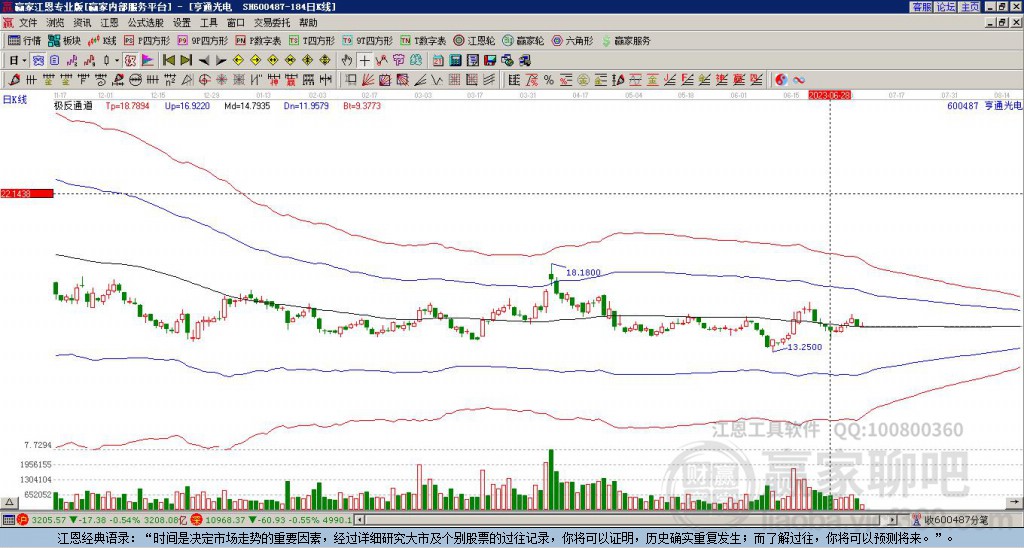The image size is (1024, 548).
Task: Open the 交易委托 menu
Action: [272, 23]
